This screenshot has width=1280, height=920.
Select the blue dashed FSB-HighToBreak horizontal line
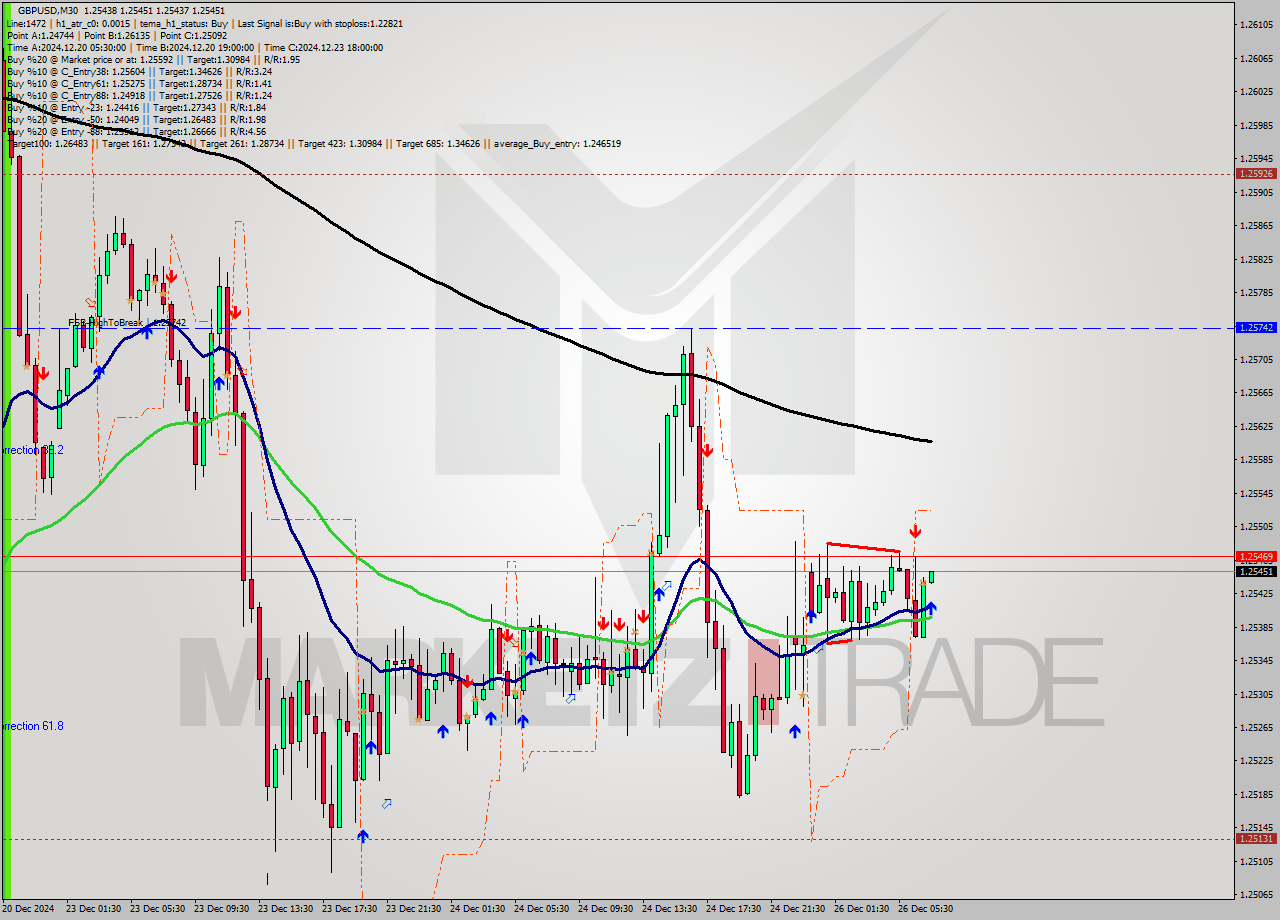pyautogui.click(x=617, y=328)
